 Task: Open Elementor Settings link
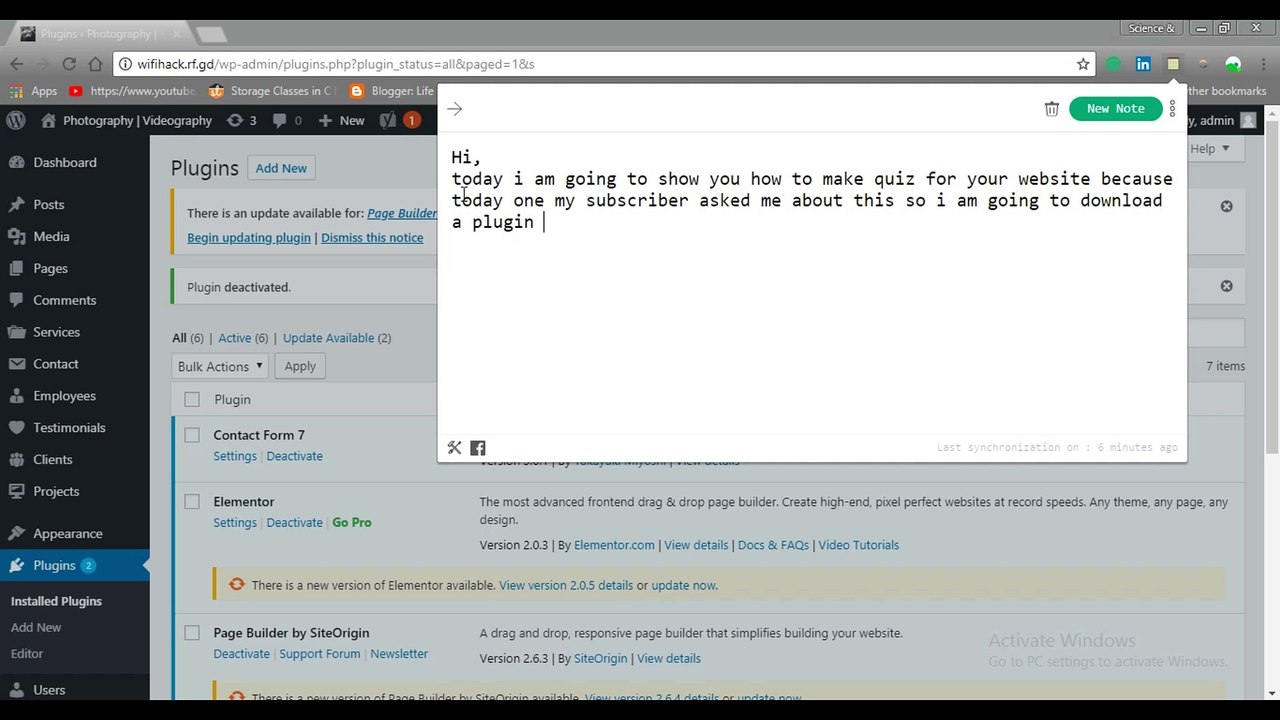click(x=235, y=523)
